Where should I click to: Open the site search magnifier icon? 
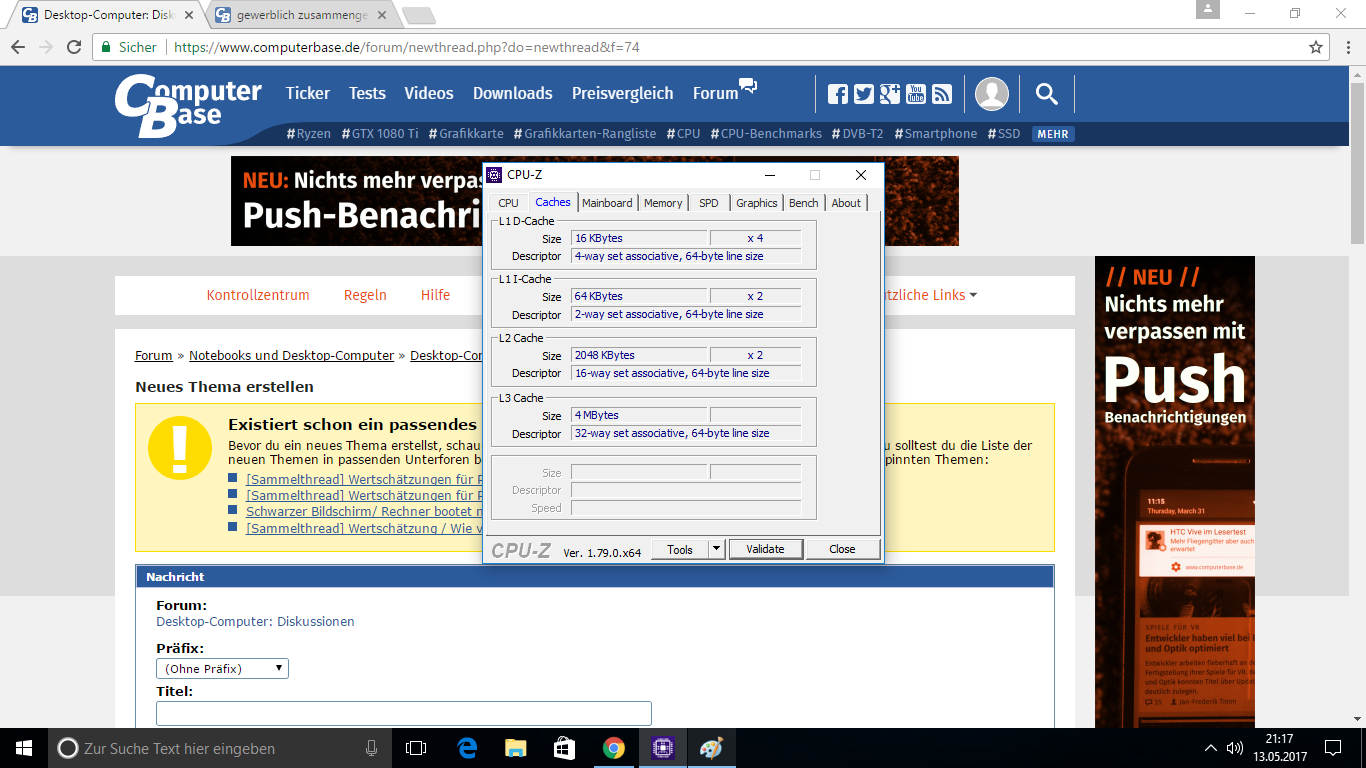click(1047, 94)
